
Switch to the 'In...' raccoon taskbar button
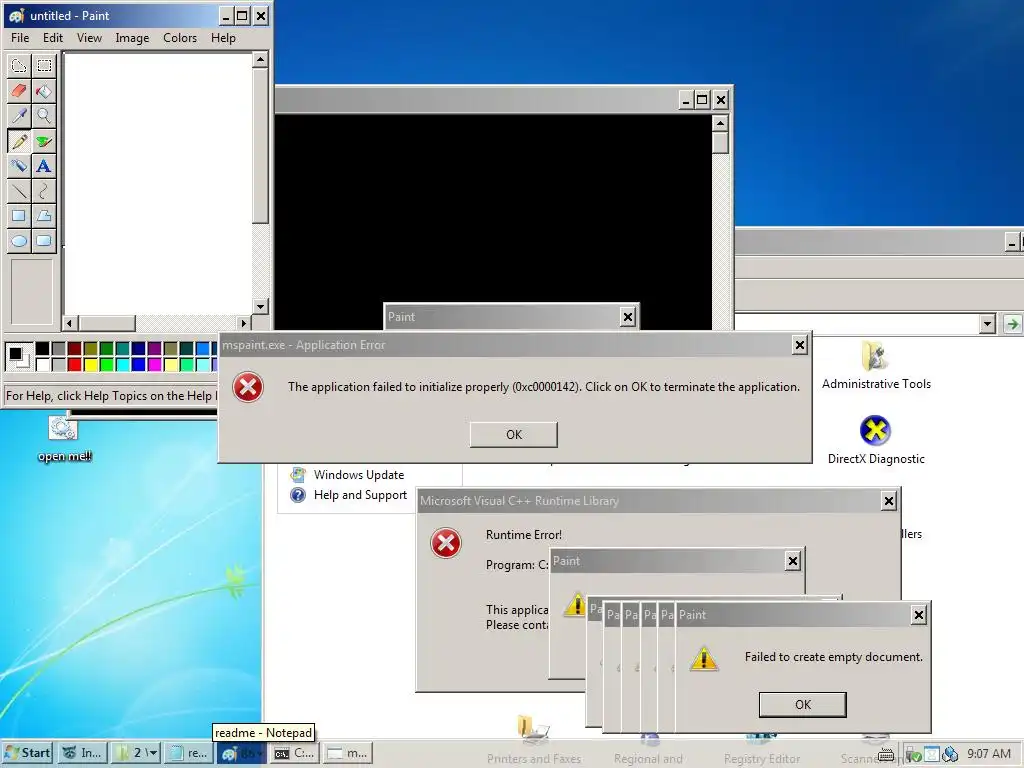[83, 753]
